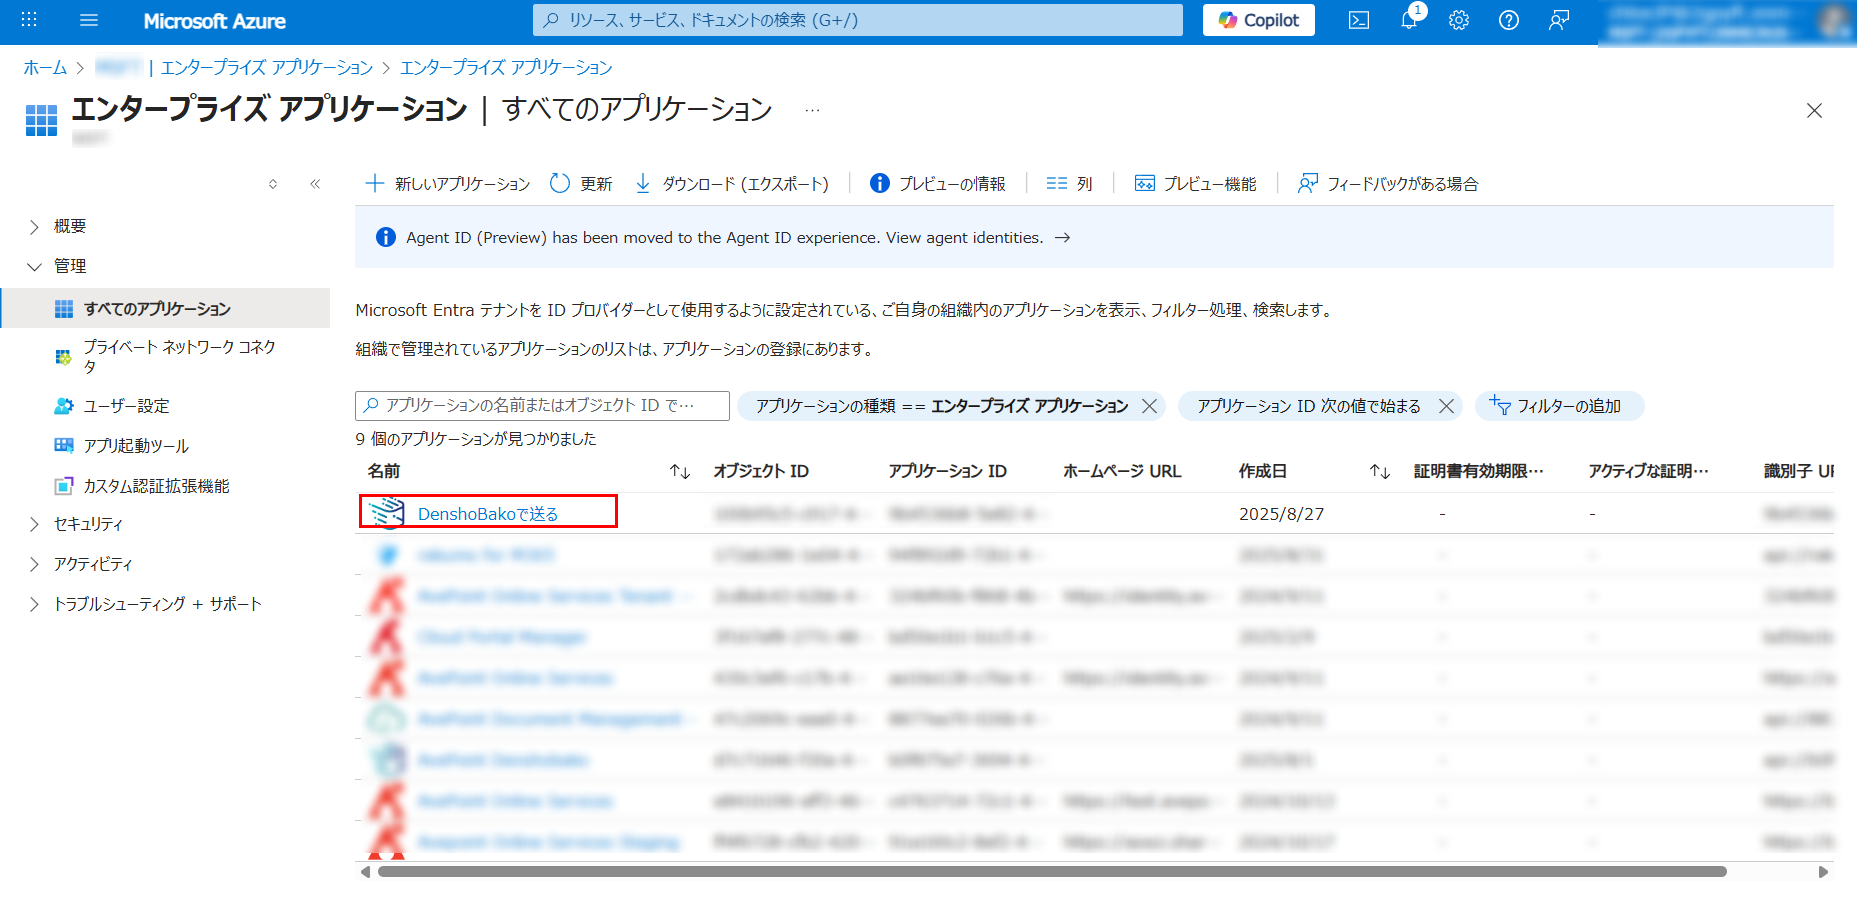
Task: Click the オブジェクト ID column header
Action: 761,471
